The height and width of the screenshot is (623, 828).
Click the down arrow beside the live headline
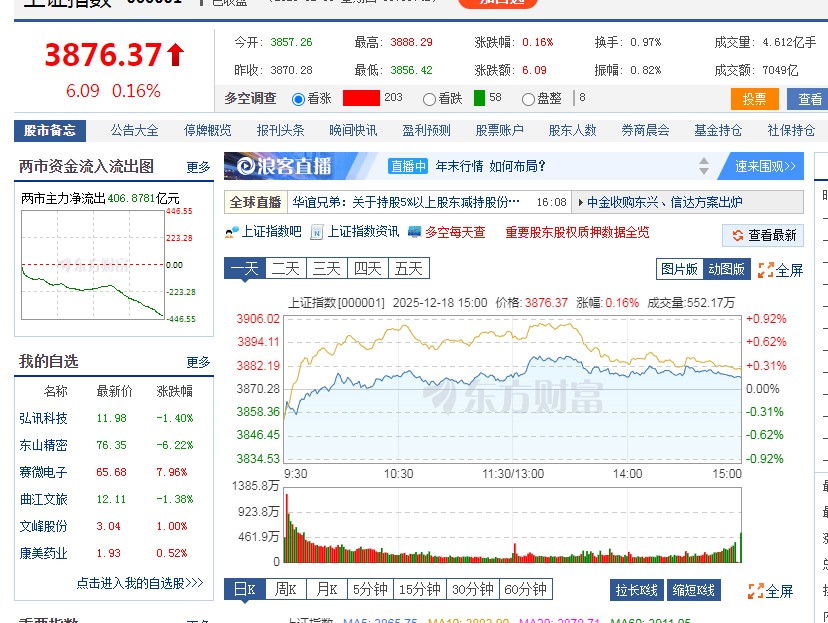point(704,171)
